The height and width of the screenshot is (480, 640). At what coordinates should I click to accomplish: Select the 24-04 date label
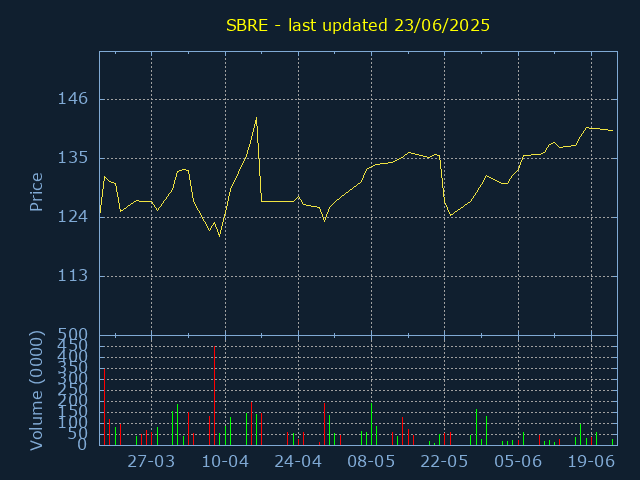click(x=298, y=462)
